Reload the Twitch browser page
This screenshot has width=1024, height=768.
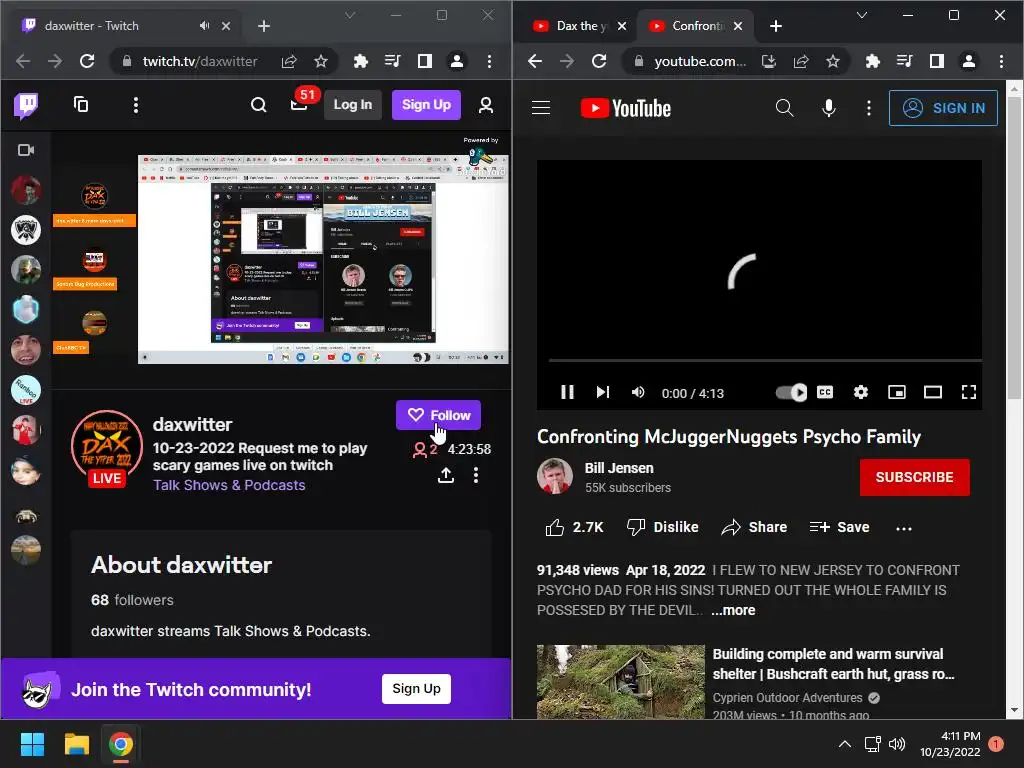point(87,61)
